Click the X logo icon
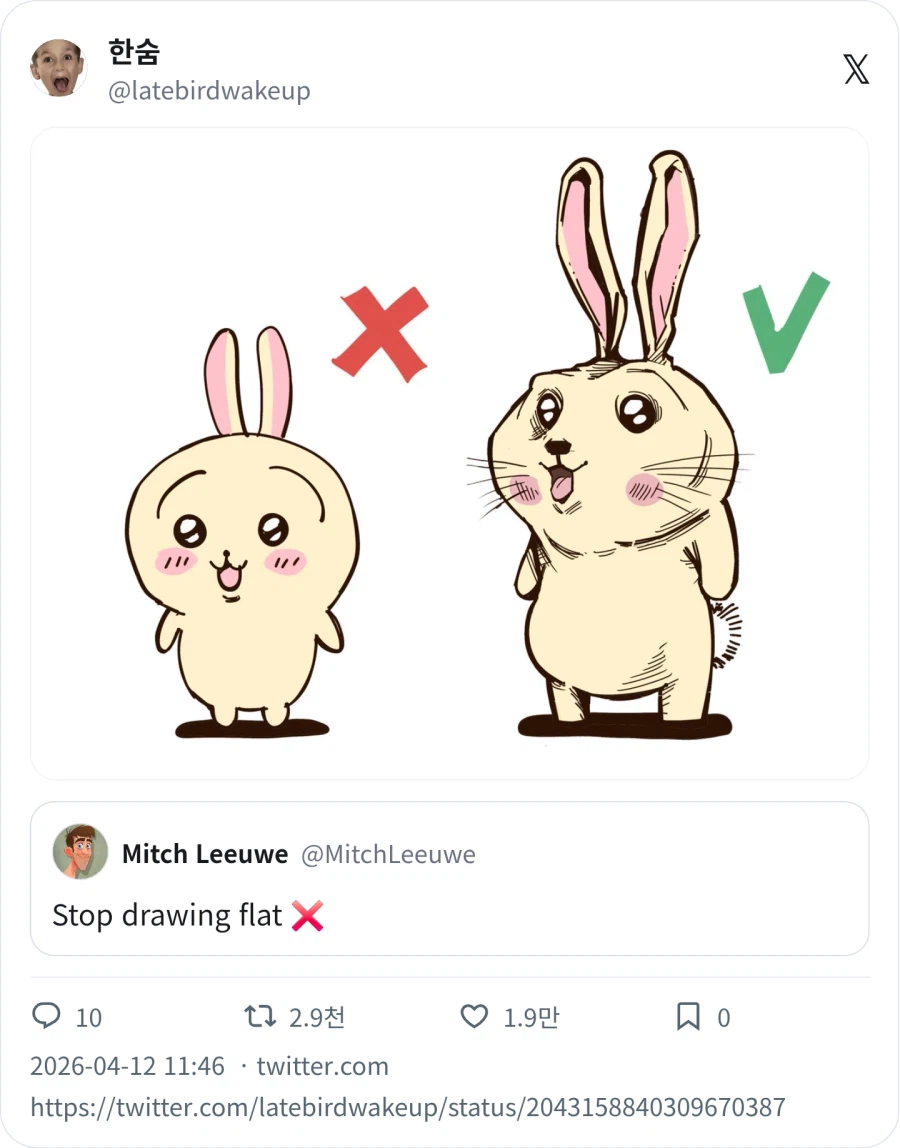This screenshot has width=900, height=1148. [x=856, y=69]
